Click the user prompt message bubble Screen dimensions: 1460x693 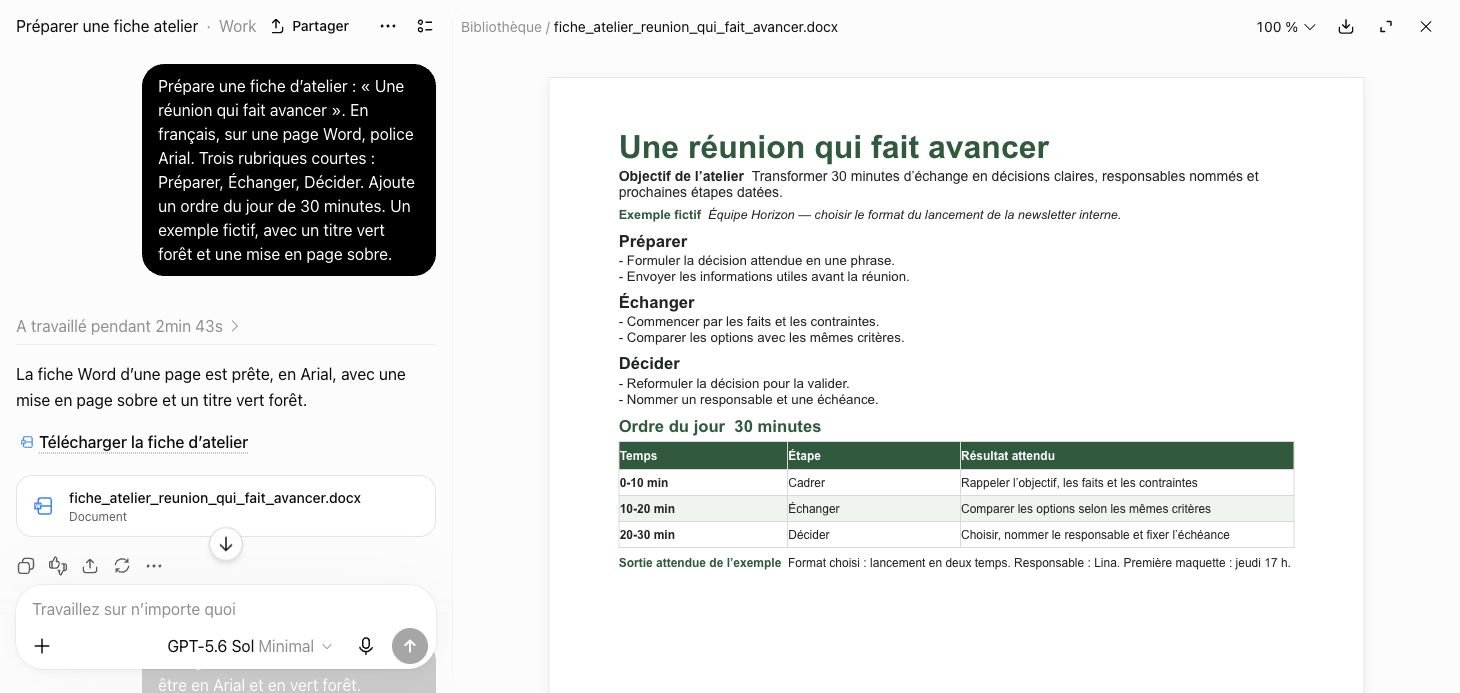click(x=289, y=170)
